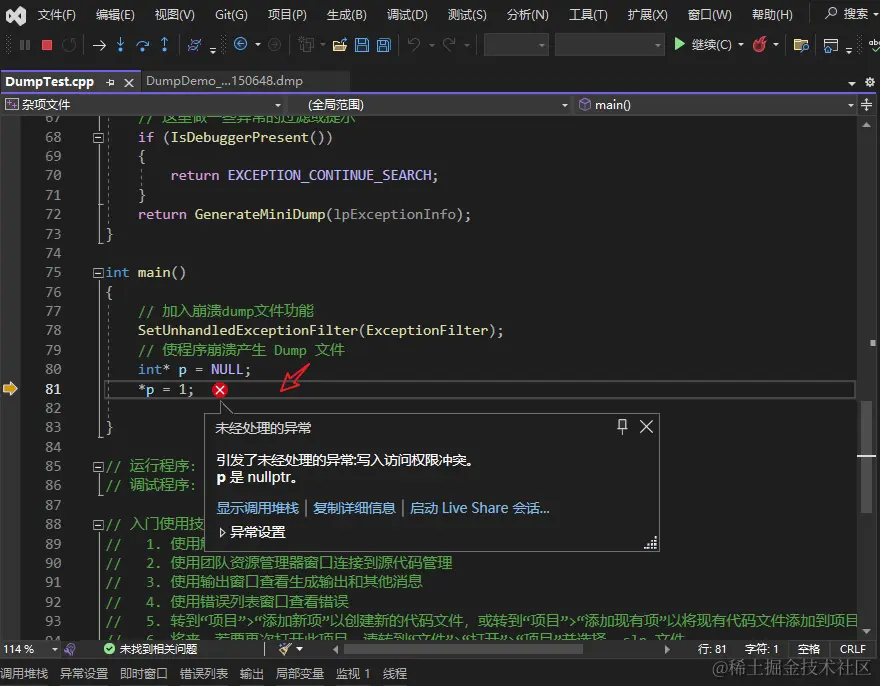This screenshot has height=686, width=880.
Task: Click the 复制详细信息 link
Action: point(354,508)
